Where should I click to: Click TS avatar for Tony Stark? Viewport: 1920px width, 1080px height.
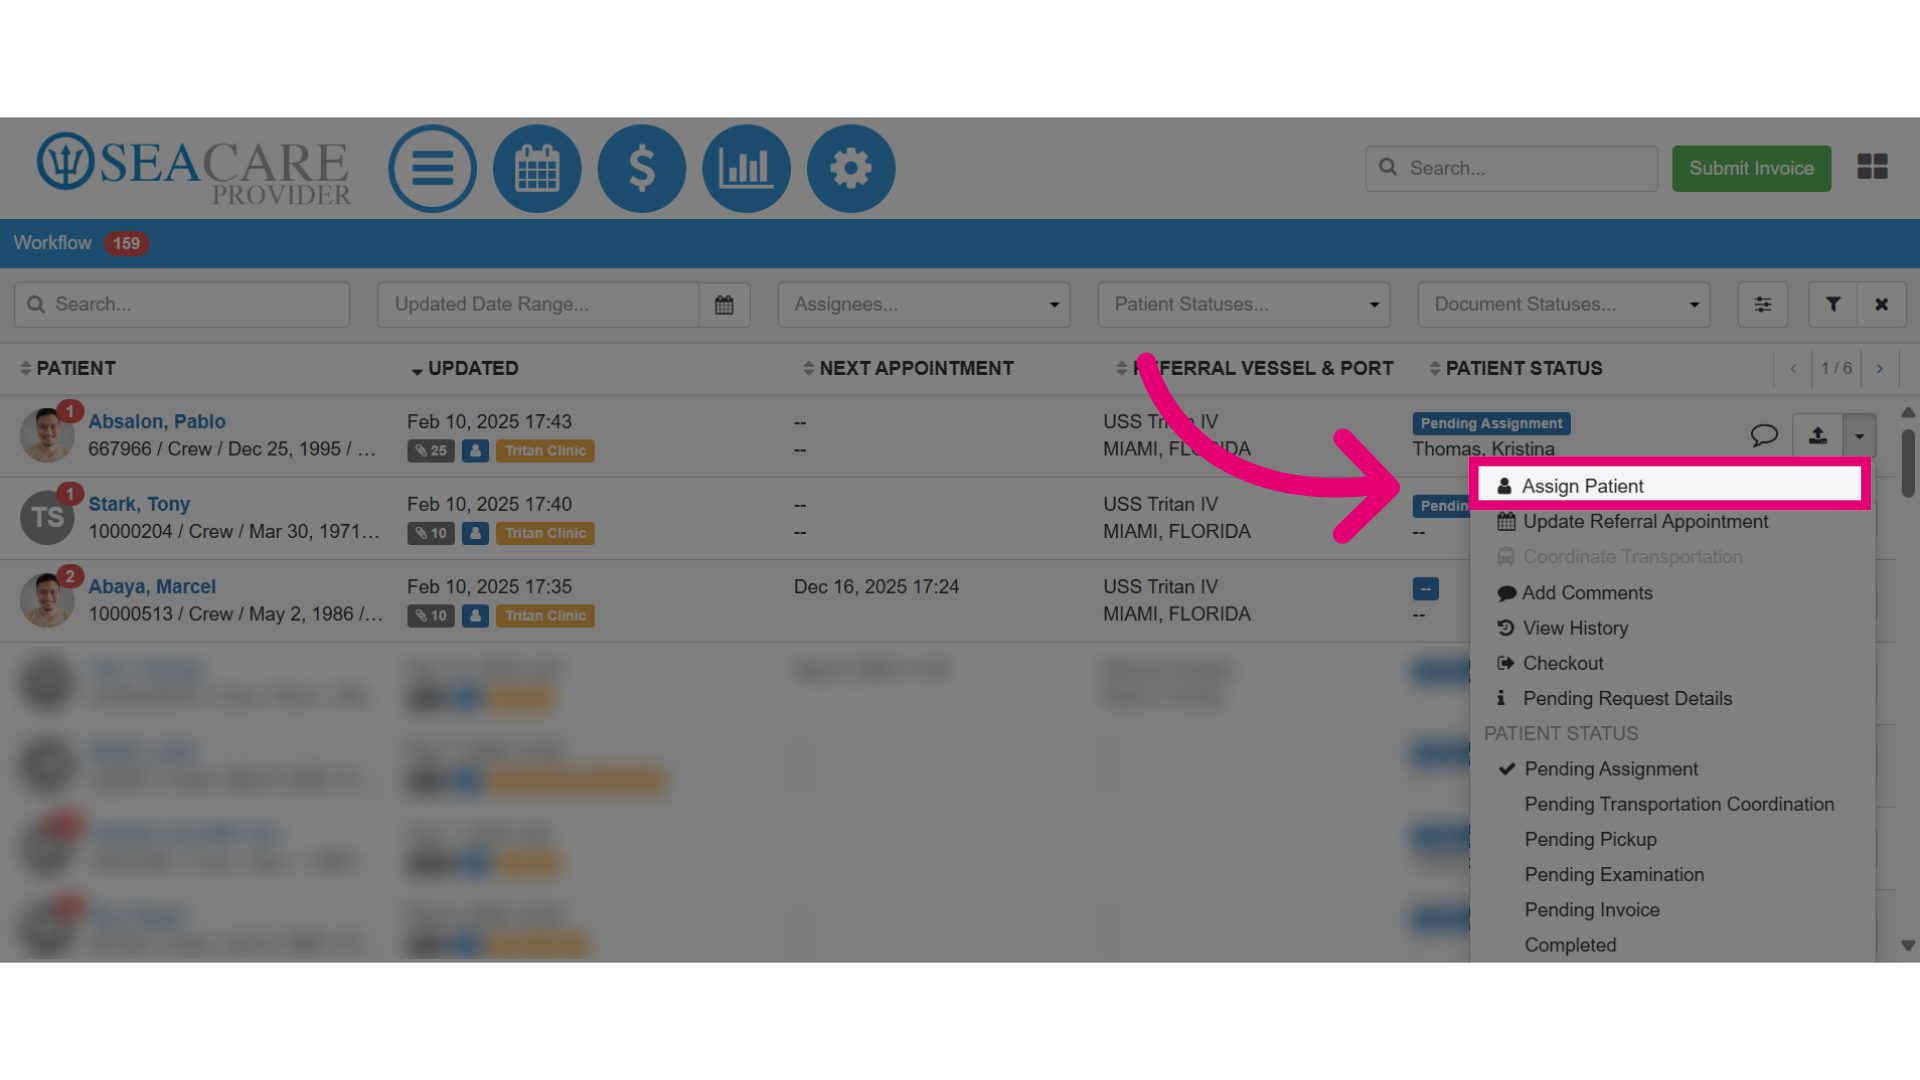point(47,517)
